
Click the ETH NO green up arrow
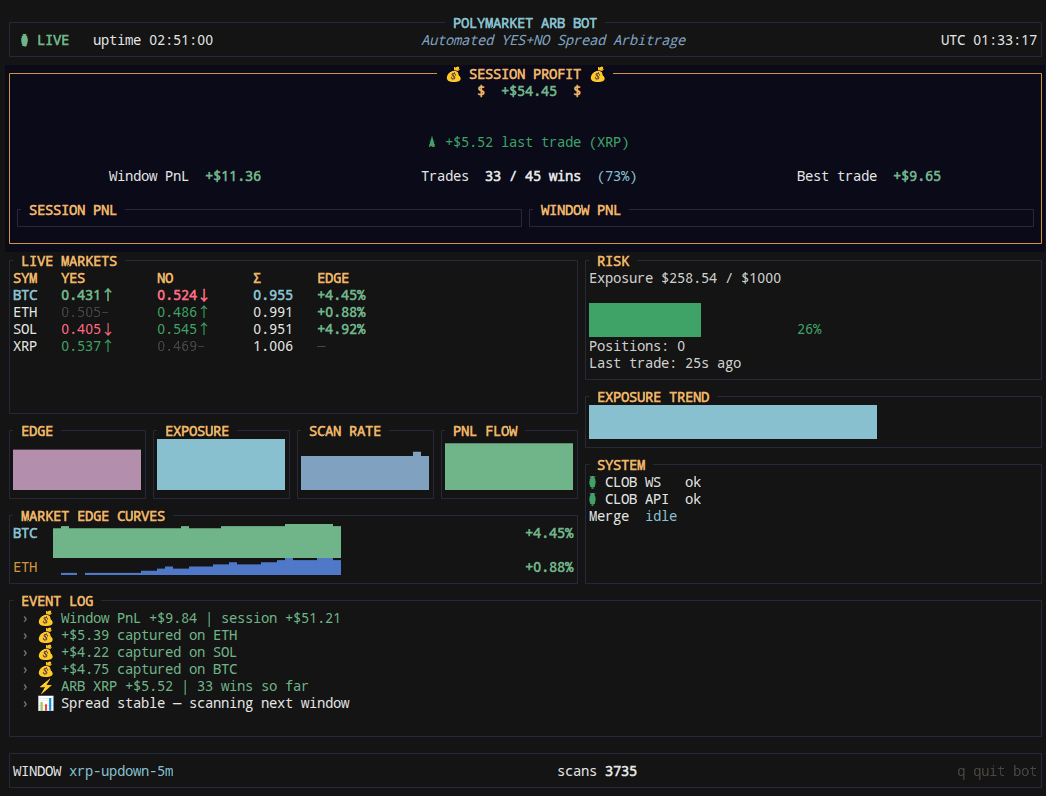click(204, 312)
